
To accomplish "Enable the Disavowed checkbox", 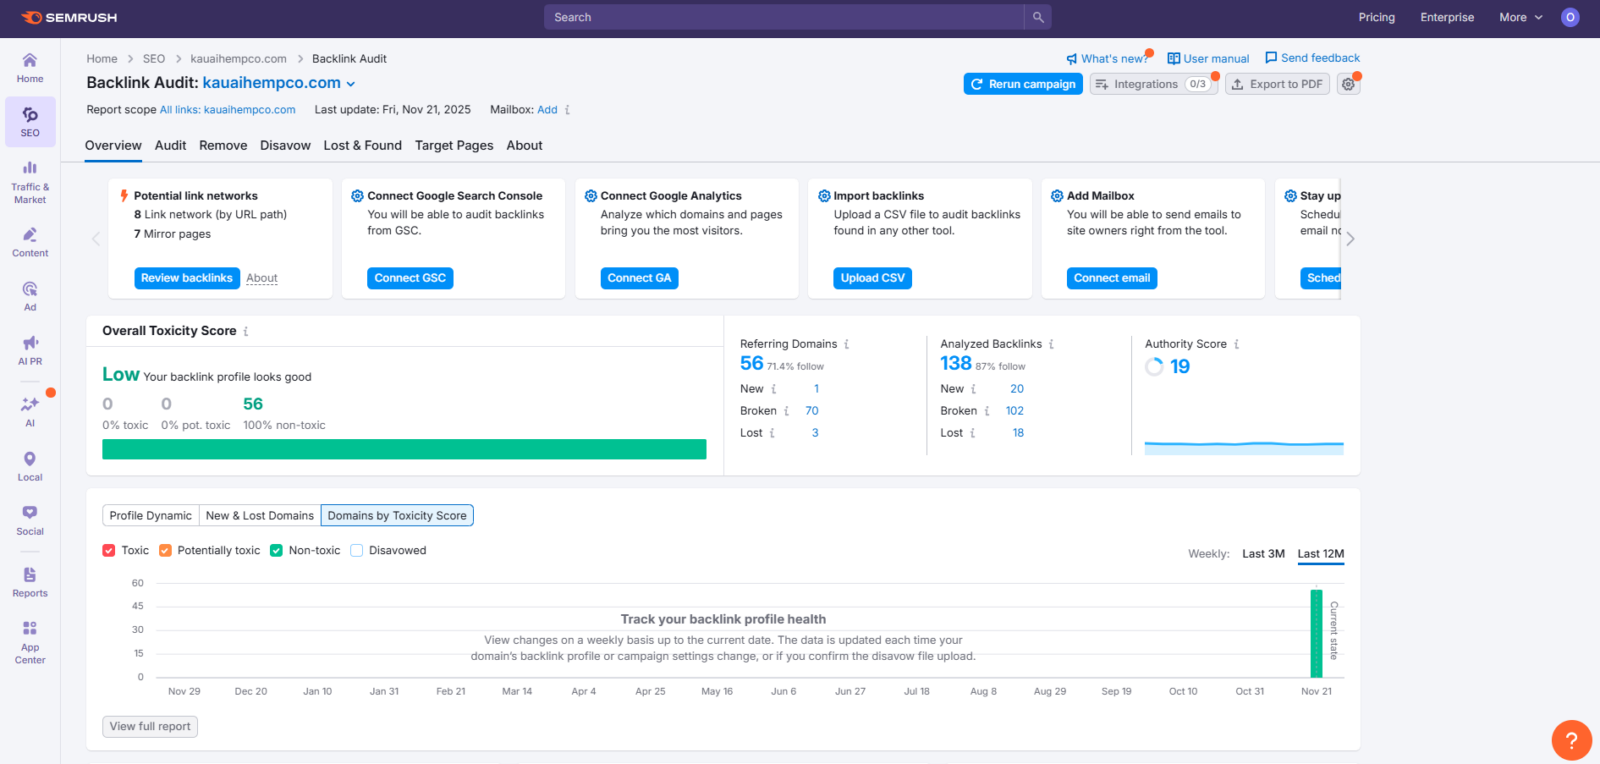I will coord(356,550).
